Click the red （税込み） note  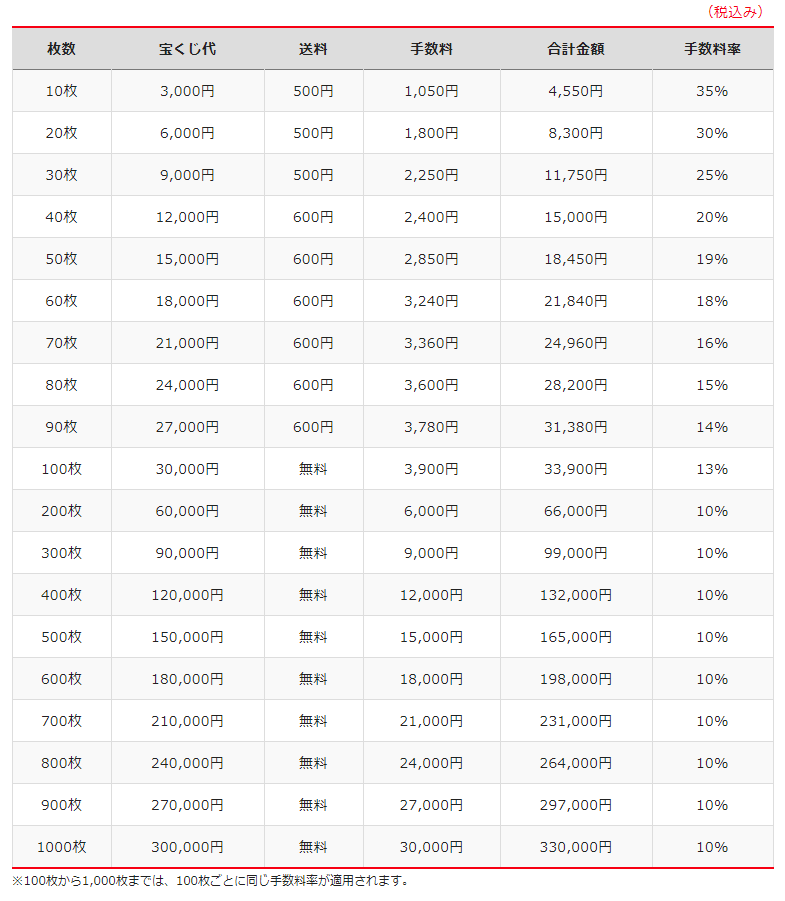pyautogui.click(x=735, y=12)
